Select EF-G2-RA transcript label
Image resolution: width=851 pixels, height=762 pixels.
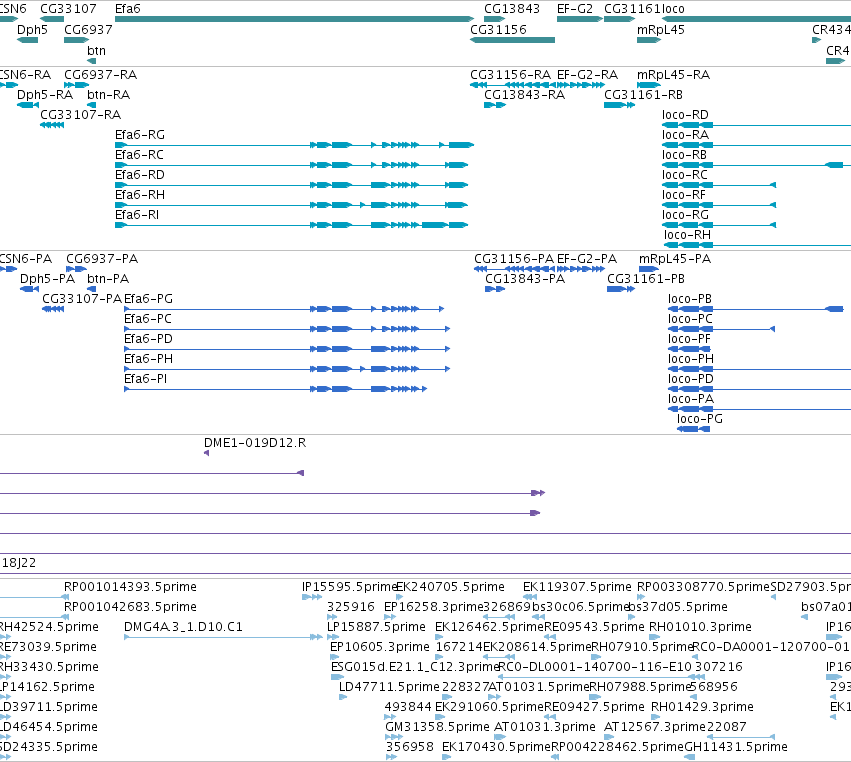(x=587, y=74)
